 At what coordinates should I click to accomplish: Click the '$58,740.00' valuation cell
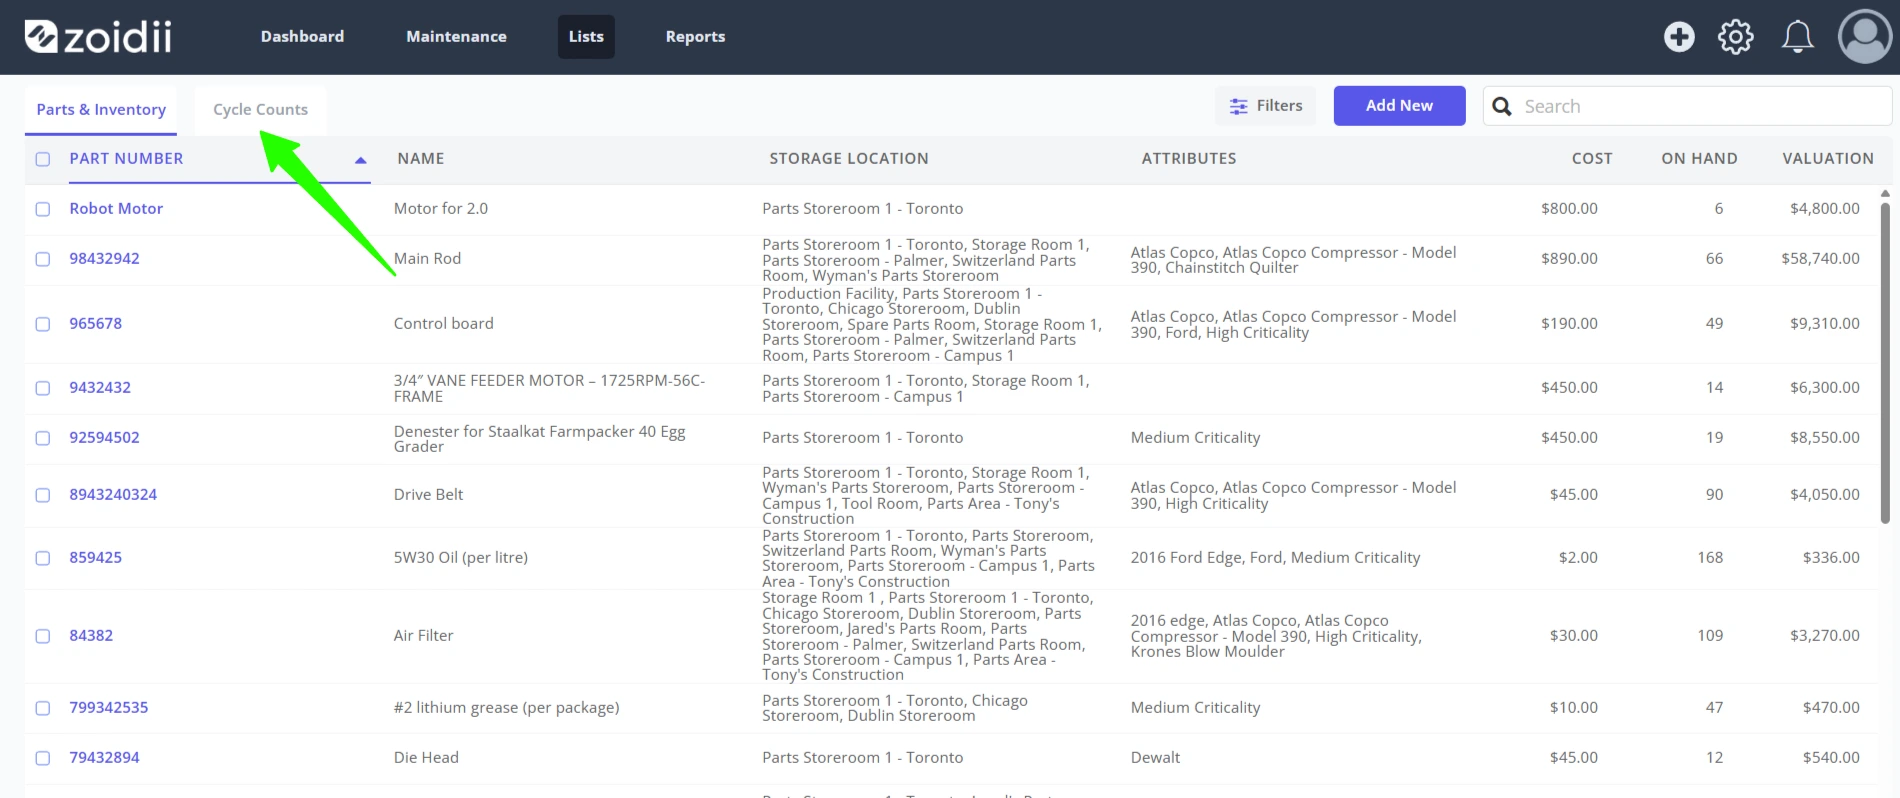(x=1820, y=259)
